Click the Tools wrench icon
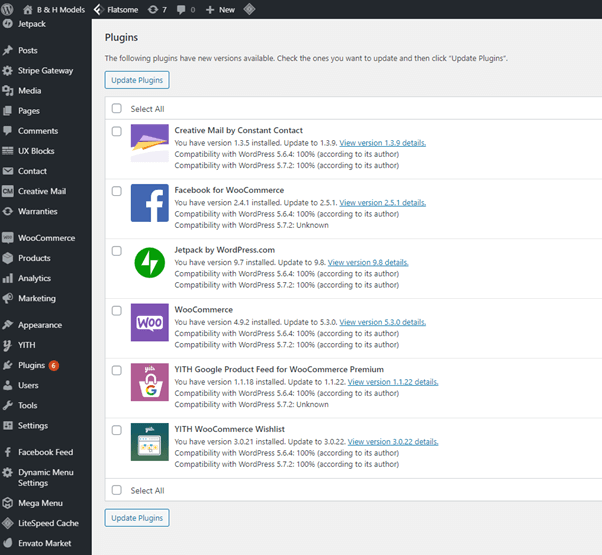Image resolution: width=602 pixels, height=555 pixels. point(8,405)
